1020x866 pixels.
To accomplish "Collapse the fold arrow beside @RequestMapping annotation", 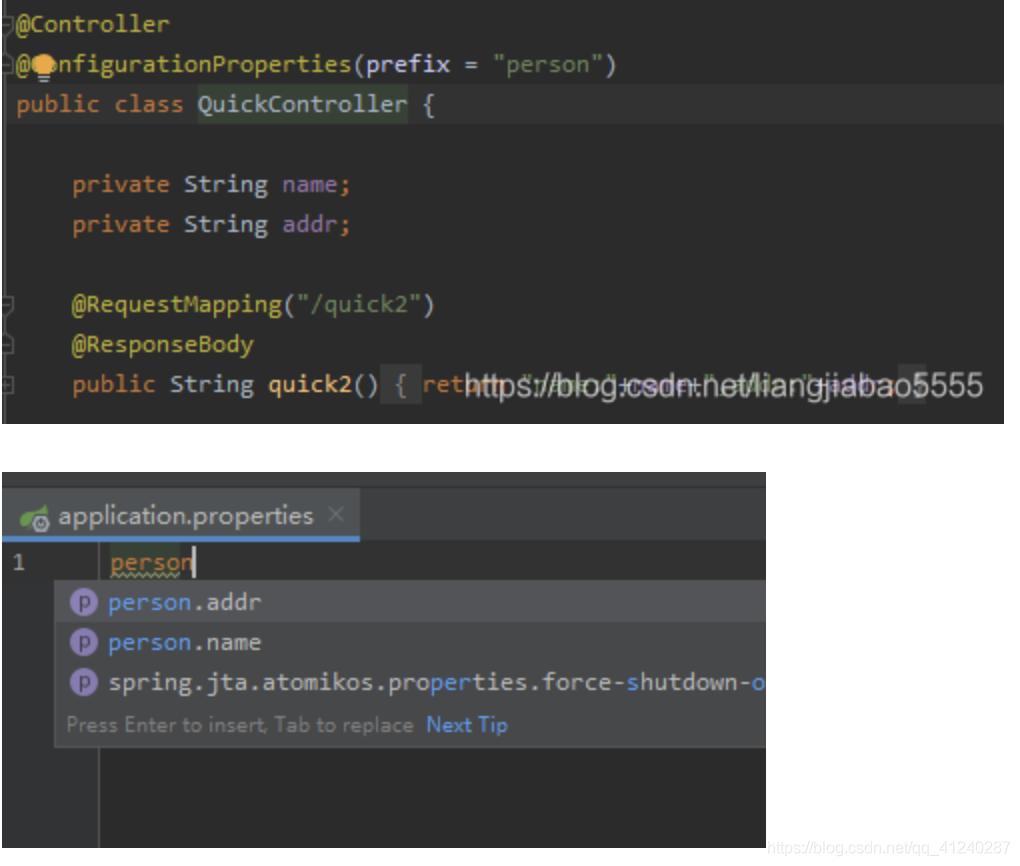I will (7, 303).
